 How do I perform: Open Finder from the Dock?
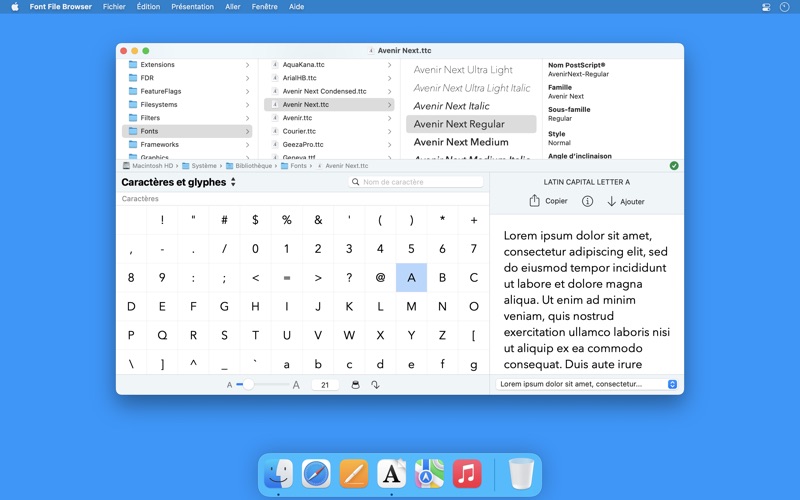pyautogui.click(x=279, y=474)
